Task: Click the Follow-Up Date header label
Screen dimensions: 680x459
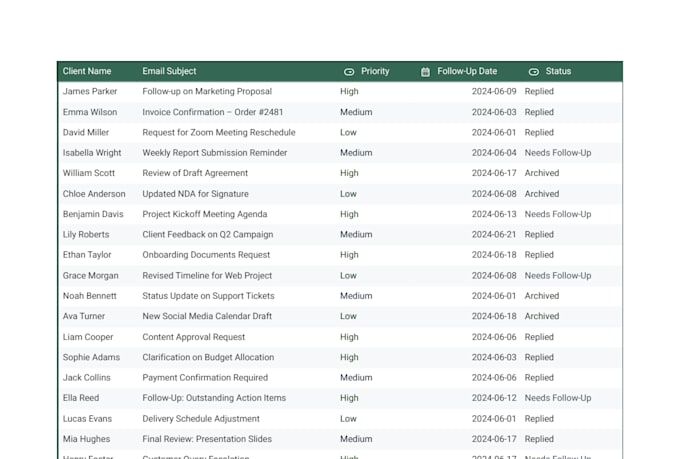Action: tap(467, 71)
